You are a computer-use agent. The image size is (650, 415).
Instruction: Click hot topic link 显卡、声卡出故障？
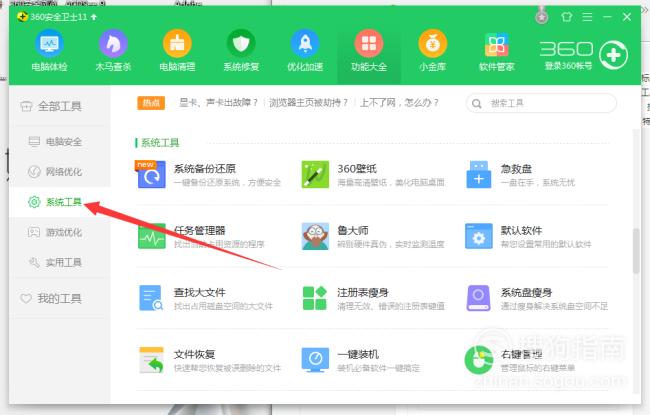(x=218, y=102)
